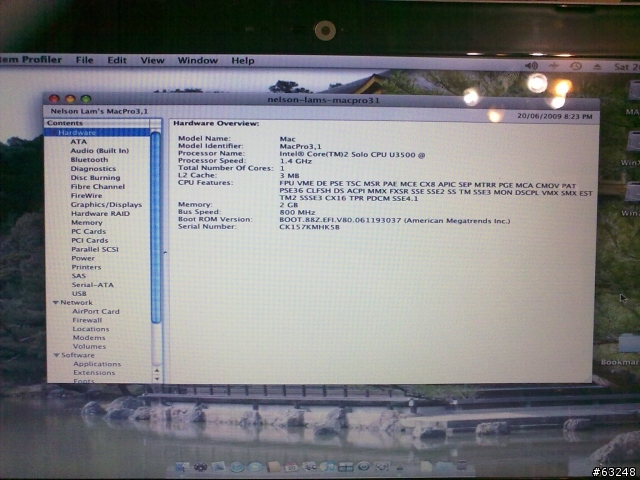Open Safari compass icon in the Dock
This screenshot has width=640, height=480.
pyautogui.click(x=237, y=467)
